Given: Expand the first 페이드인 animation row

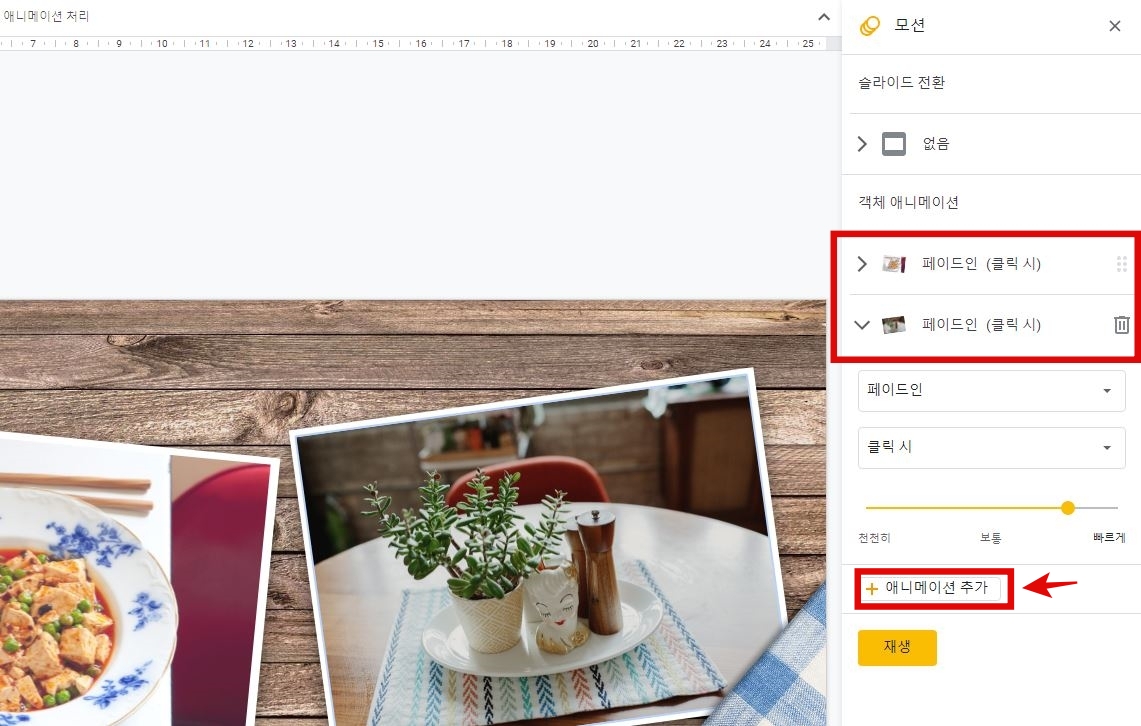Looking at the screenshot, I should (x=862, y=263).
